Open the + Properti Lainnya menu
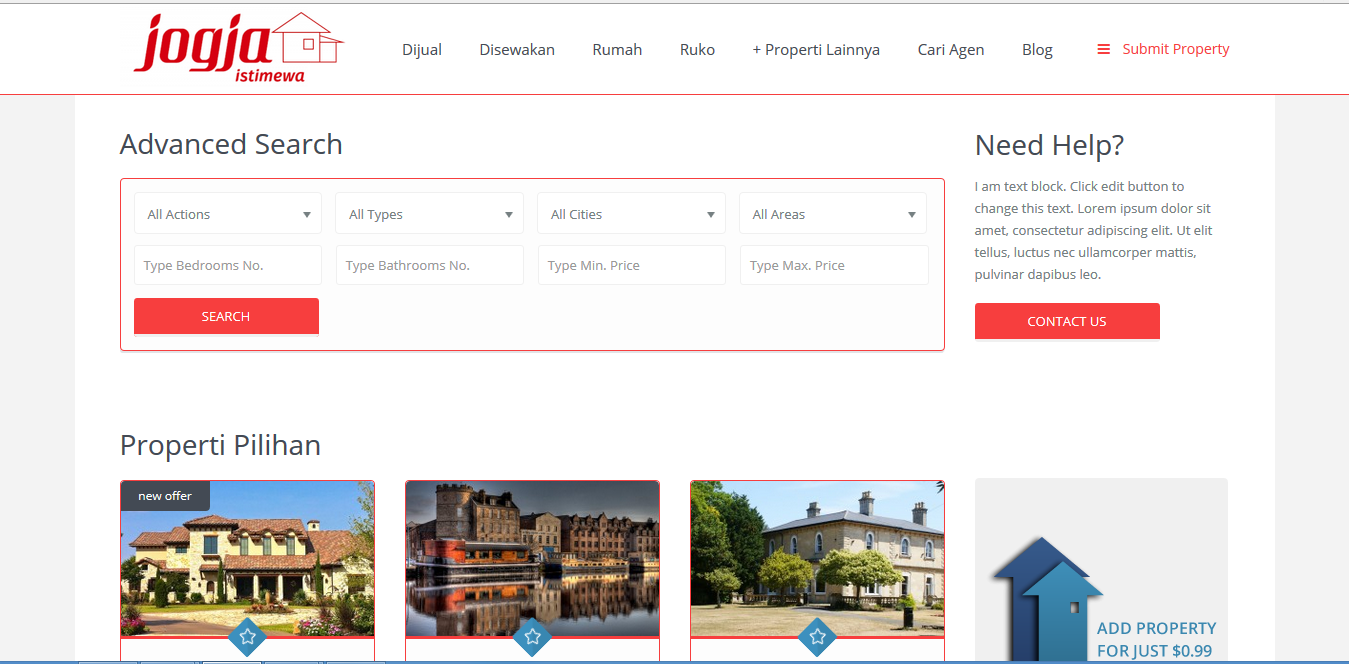1349x664 pixels. tap(816, 49)
